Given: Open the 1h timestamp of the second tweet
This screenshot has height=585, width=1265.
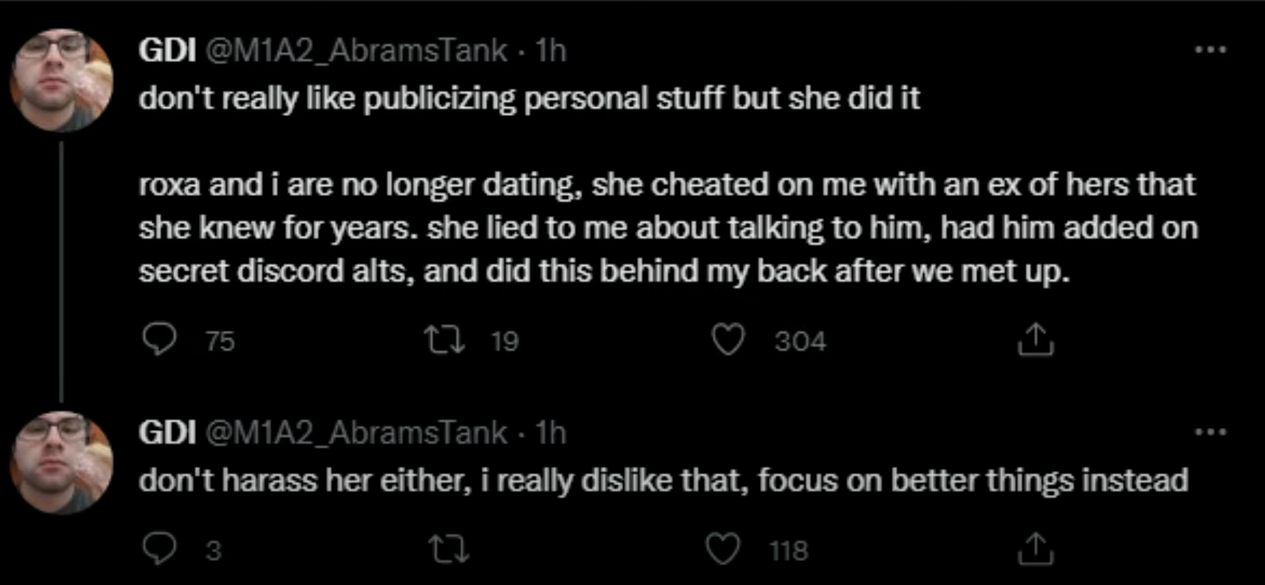Looking at the screenshot, I should point(551,433).
